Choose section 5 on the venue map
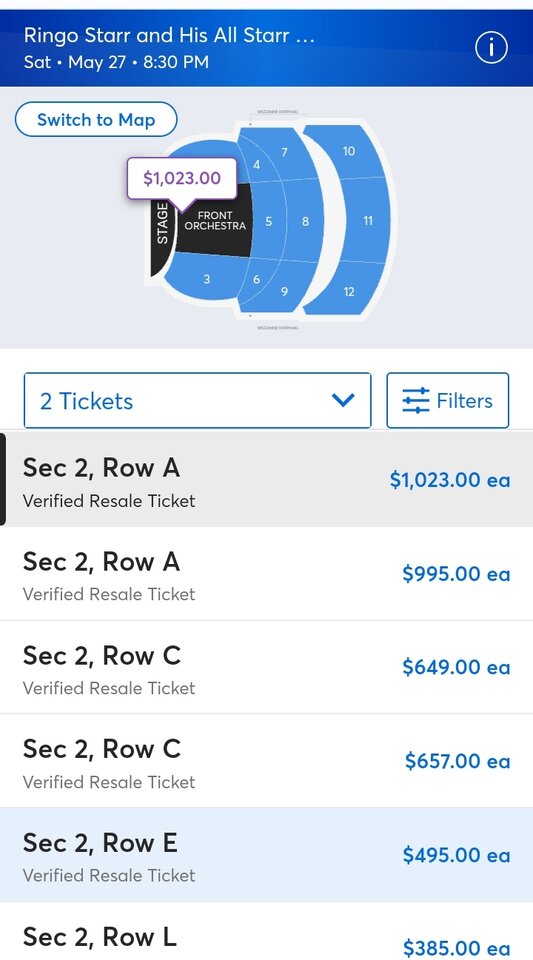The width and height of the screenshot is (533, 960). click(x=268, y=222)
